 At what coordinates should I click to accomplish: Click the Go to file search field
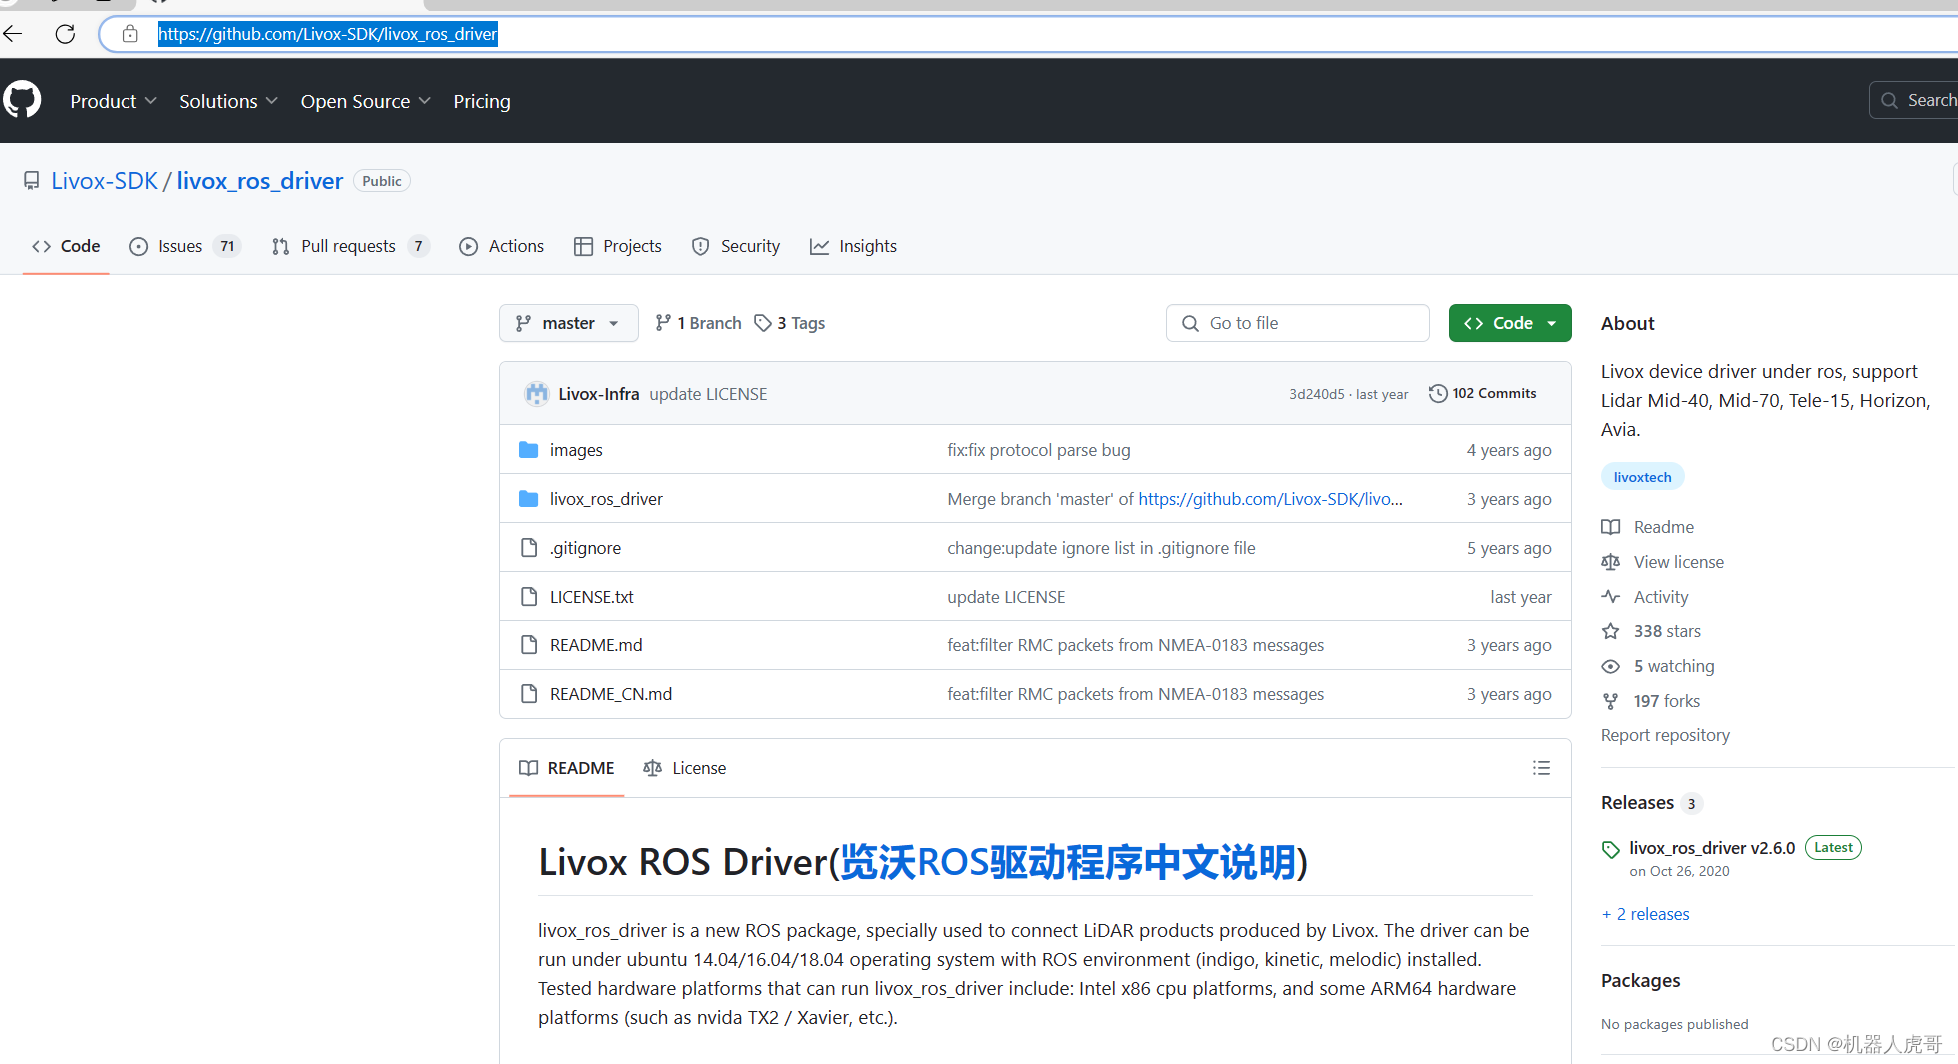click(x=1297, y=323)
